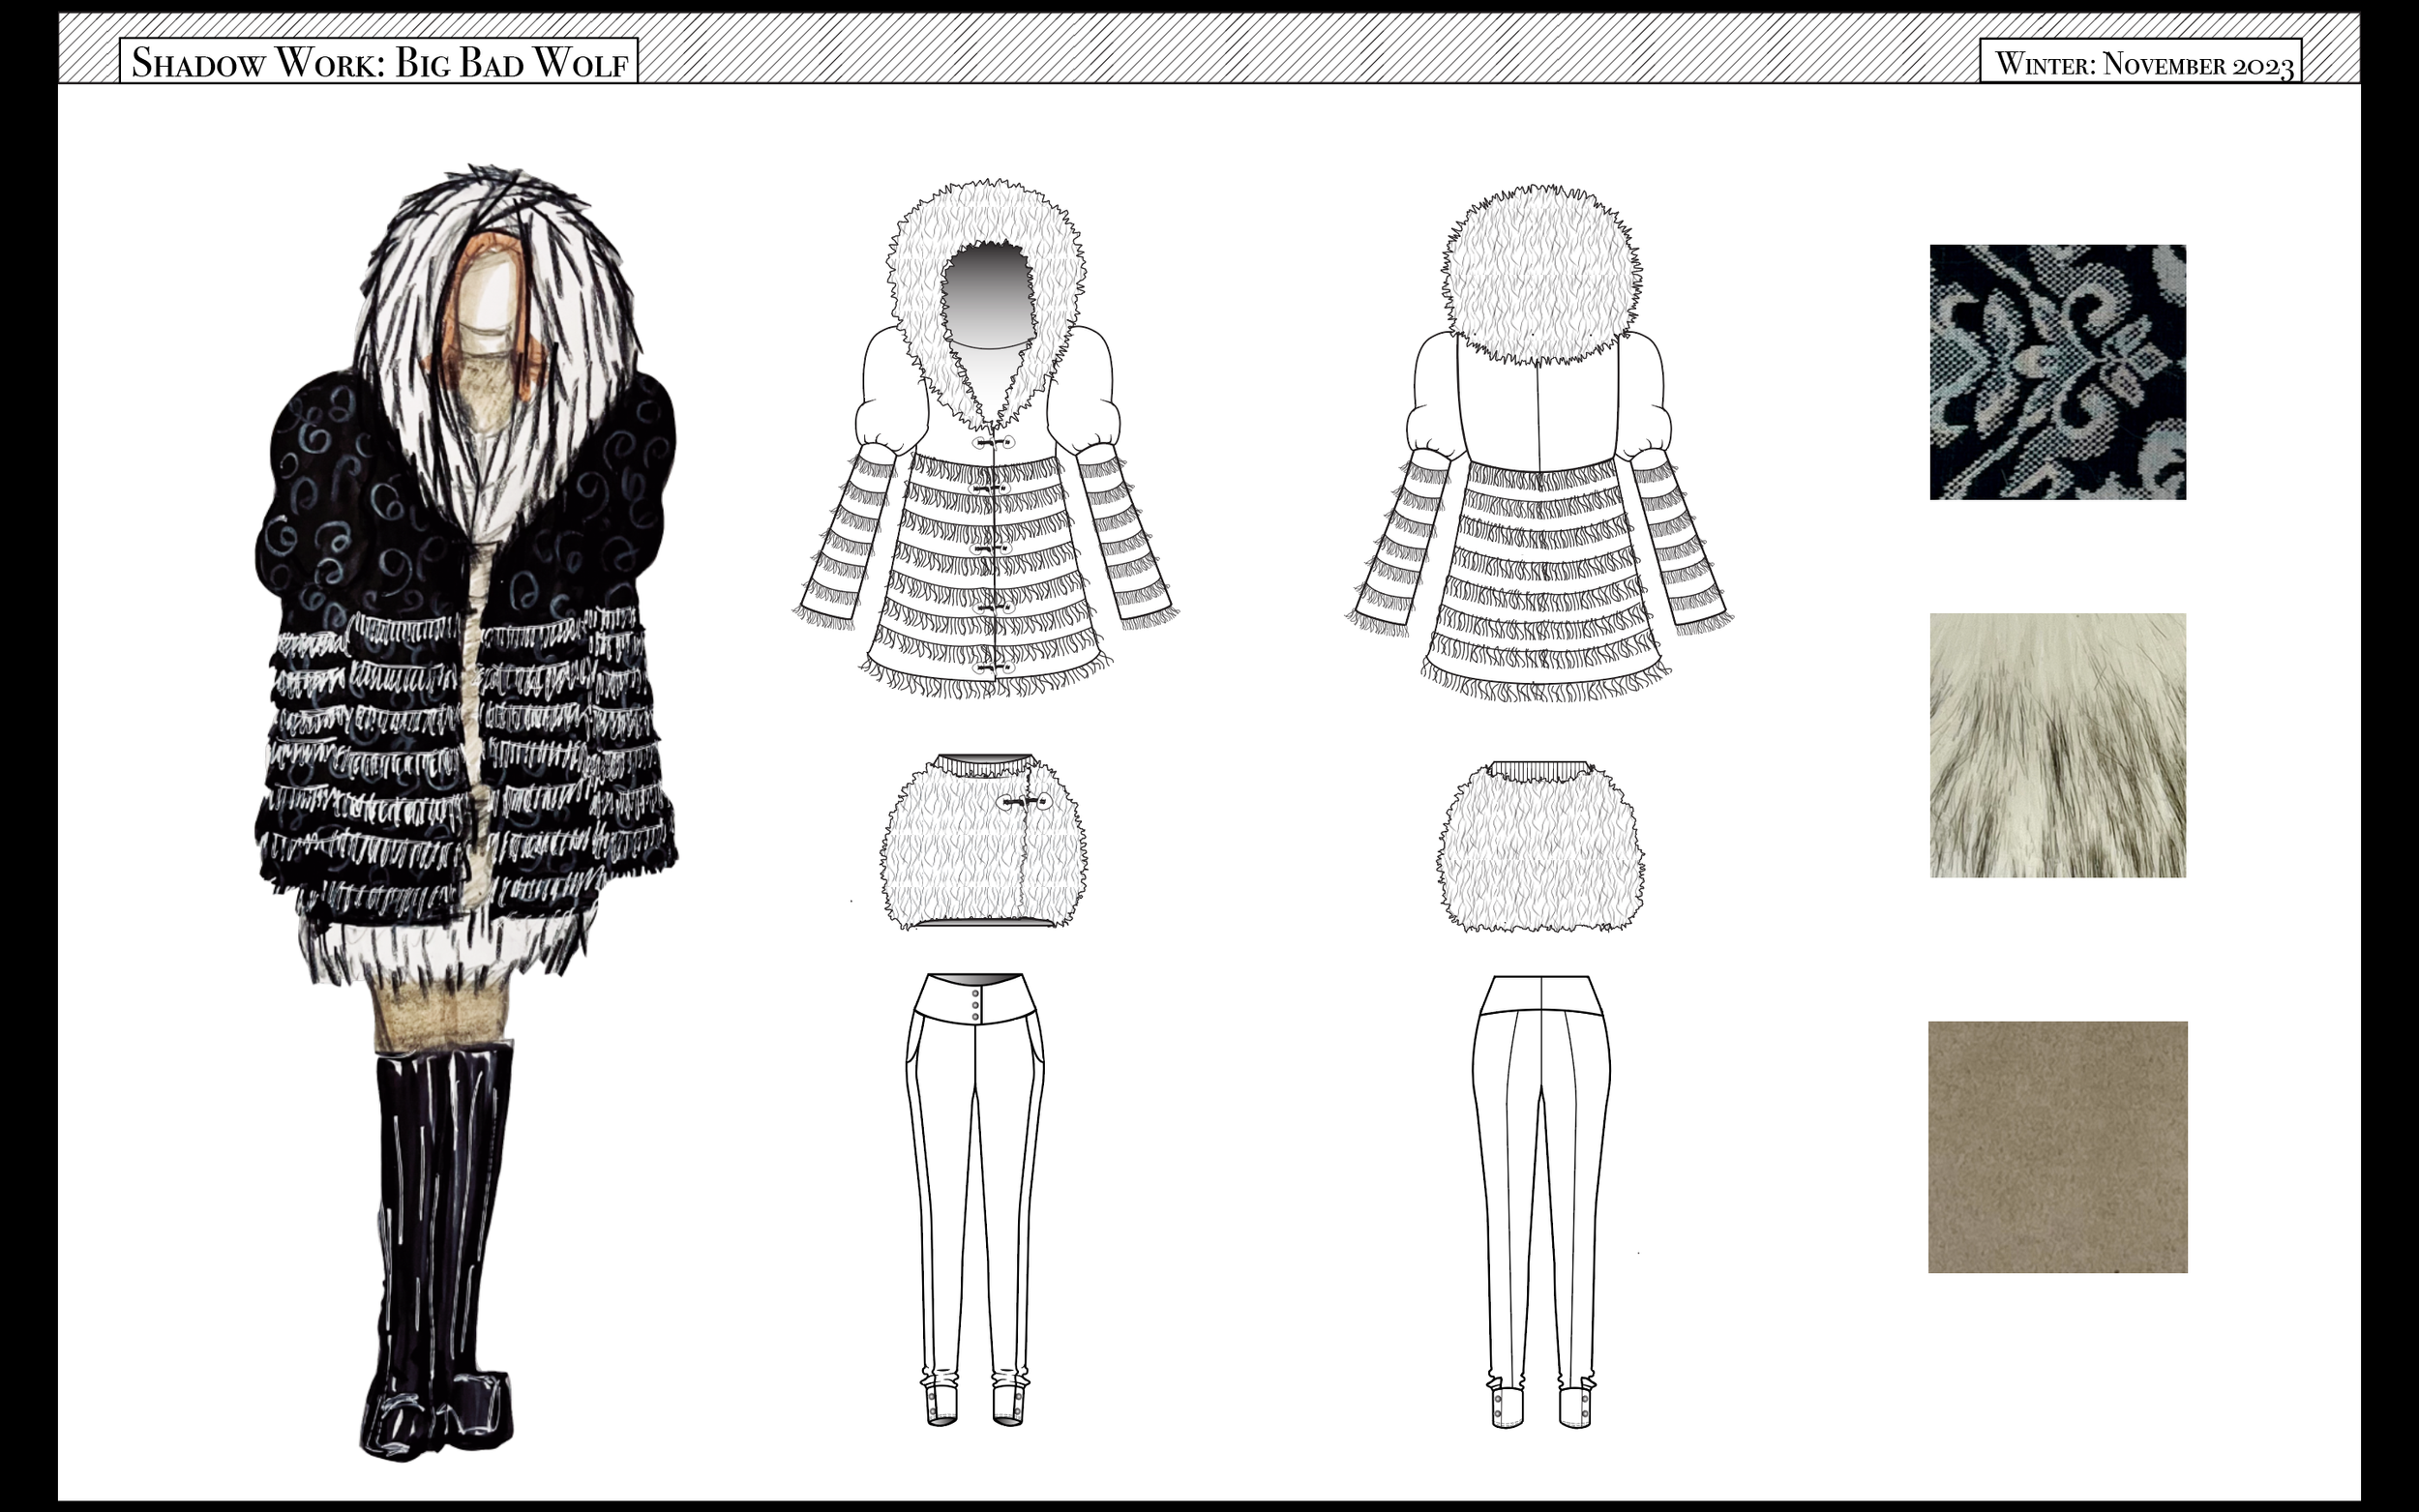Click the front view coat flat sketch

(x=985, y=560)
